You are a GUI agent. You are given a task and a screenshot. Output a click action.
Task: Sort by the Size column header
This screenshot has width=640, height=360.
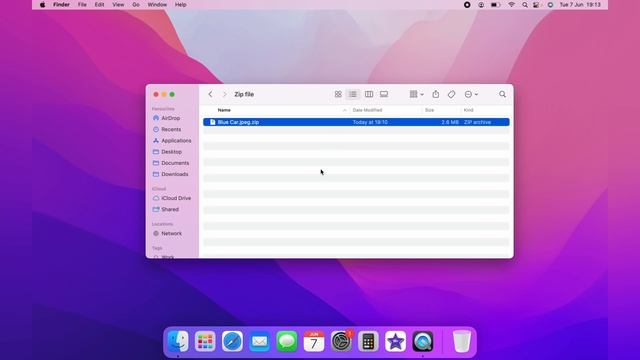tap(429, 110)
